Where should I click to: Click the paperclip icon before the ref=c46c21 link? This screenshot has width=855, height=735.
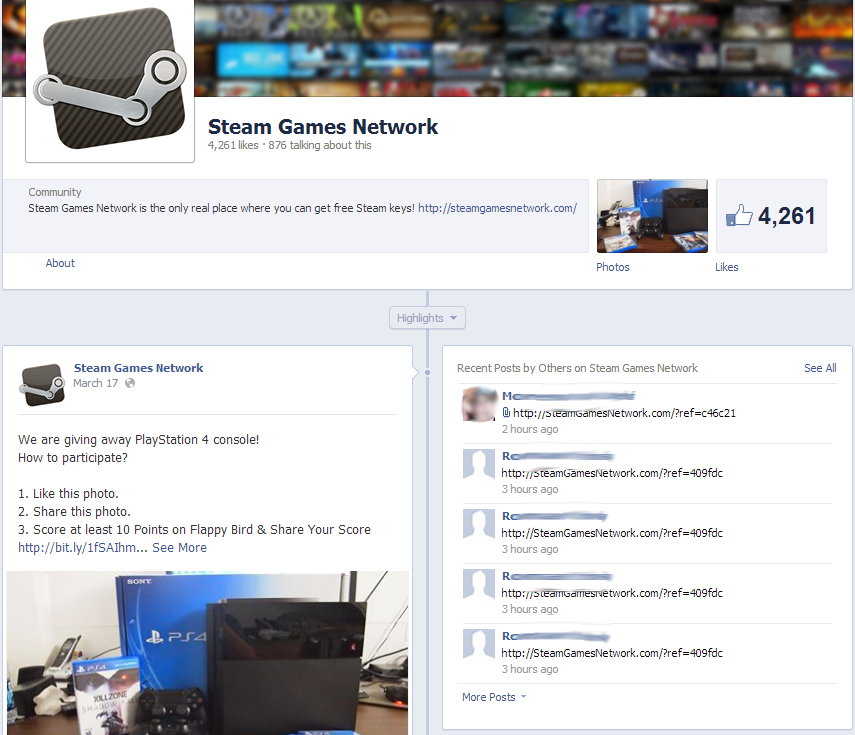tap(506, 413)
